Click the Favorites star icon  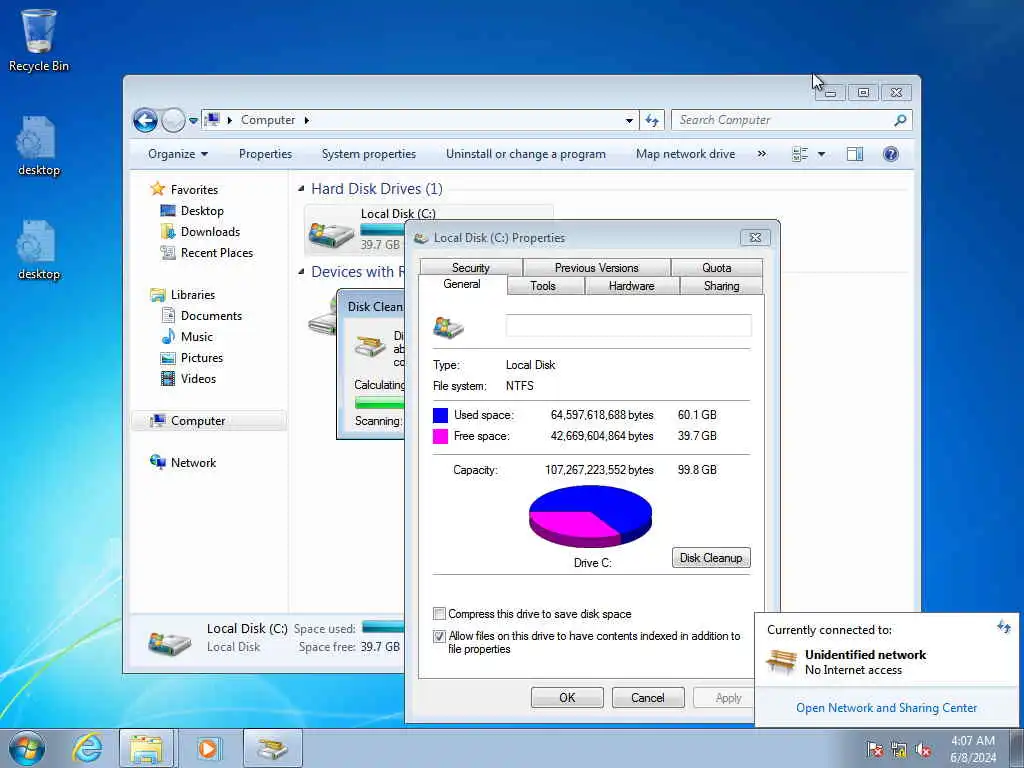pyautogui.click(x=157, y=189)
